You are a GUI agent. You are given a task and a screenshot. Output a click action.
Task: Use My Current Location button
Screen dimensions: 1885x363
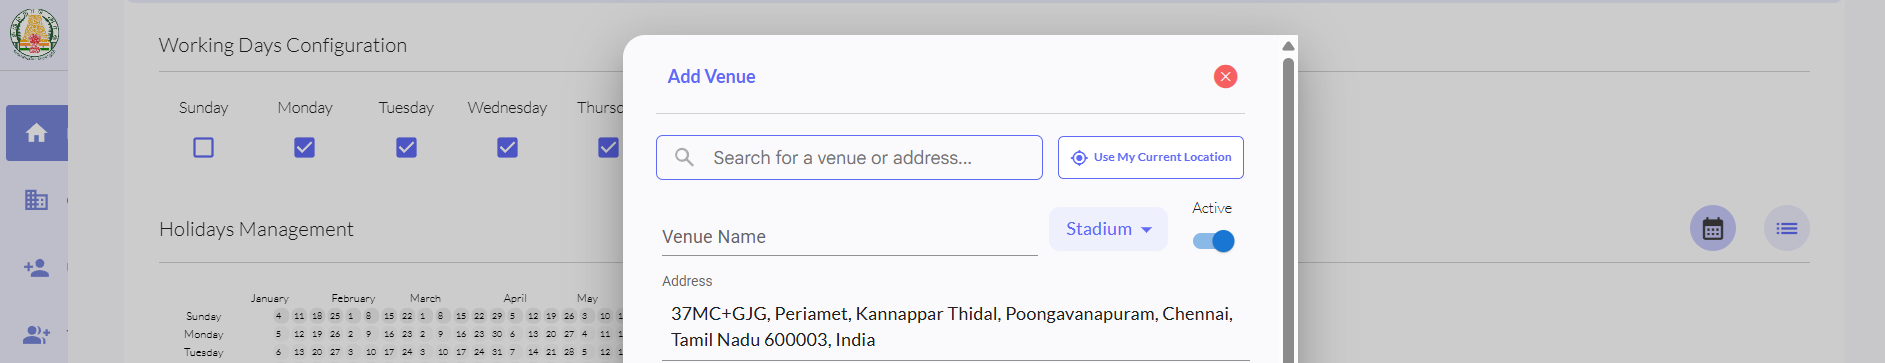1151,158
